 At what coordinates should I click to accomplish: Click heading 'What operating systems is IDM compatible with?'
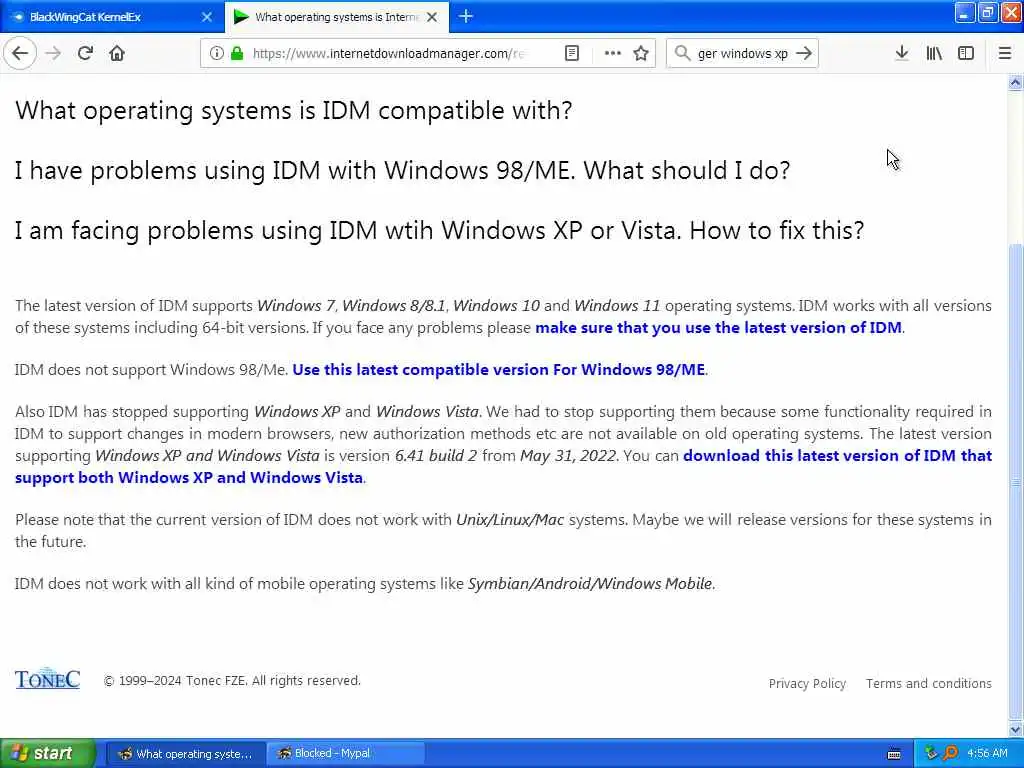click(x=294, y=110)
